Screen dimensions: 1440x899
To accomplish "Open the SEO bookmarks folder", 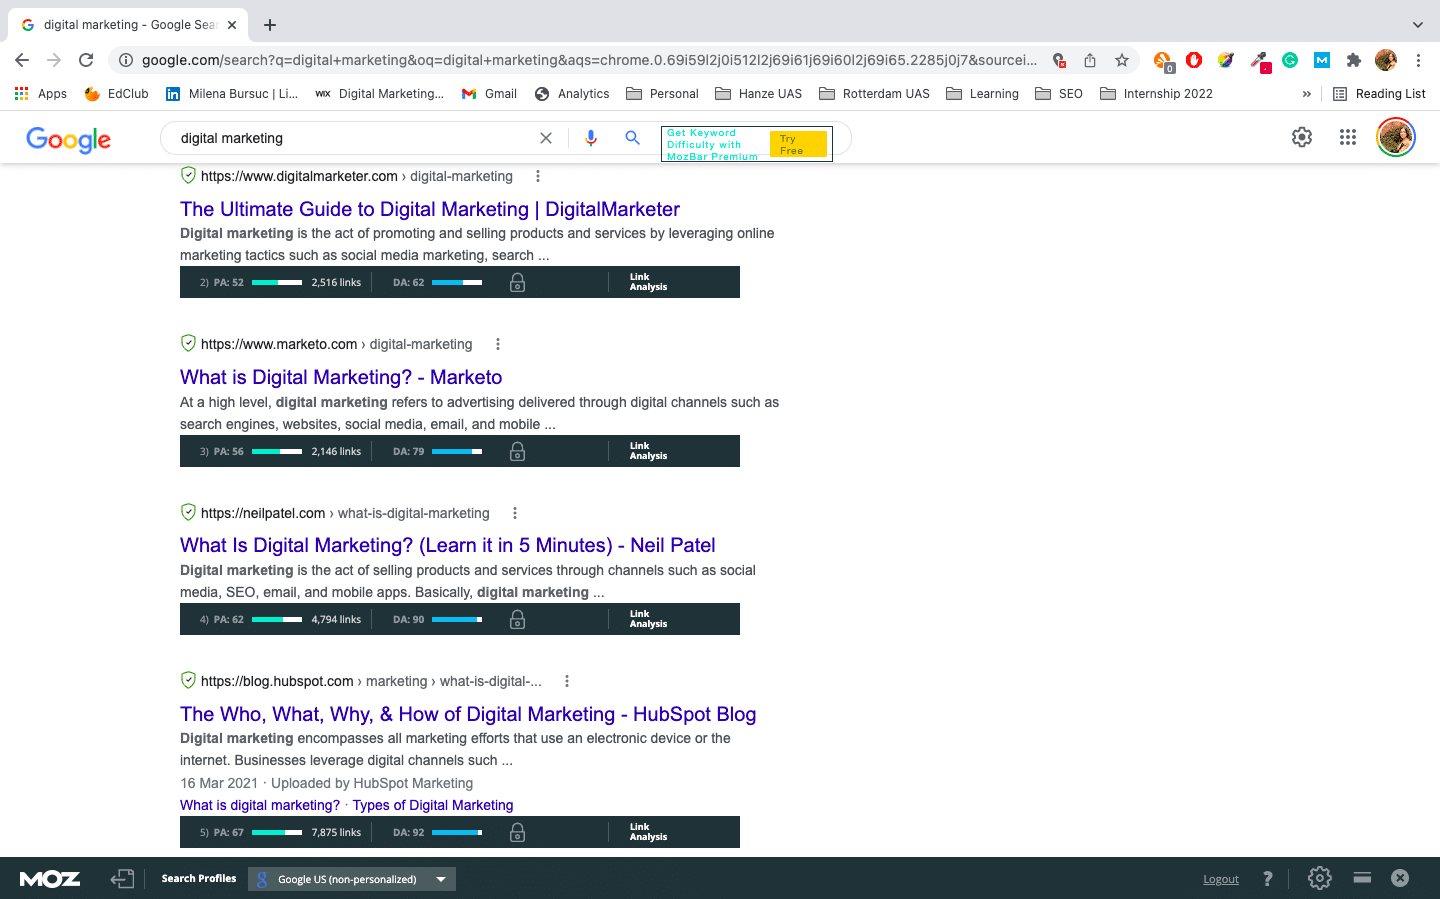I will [x=1059, y=94].
